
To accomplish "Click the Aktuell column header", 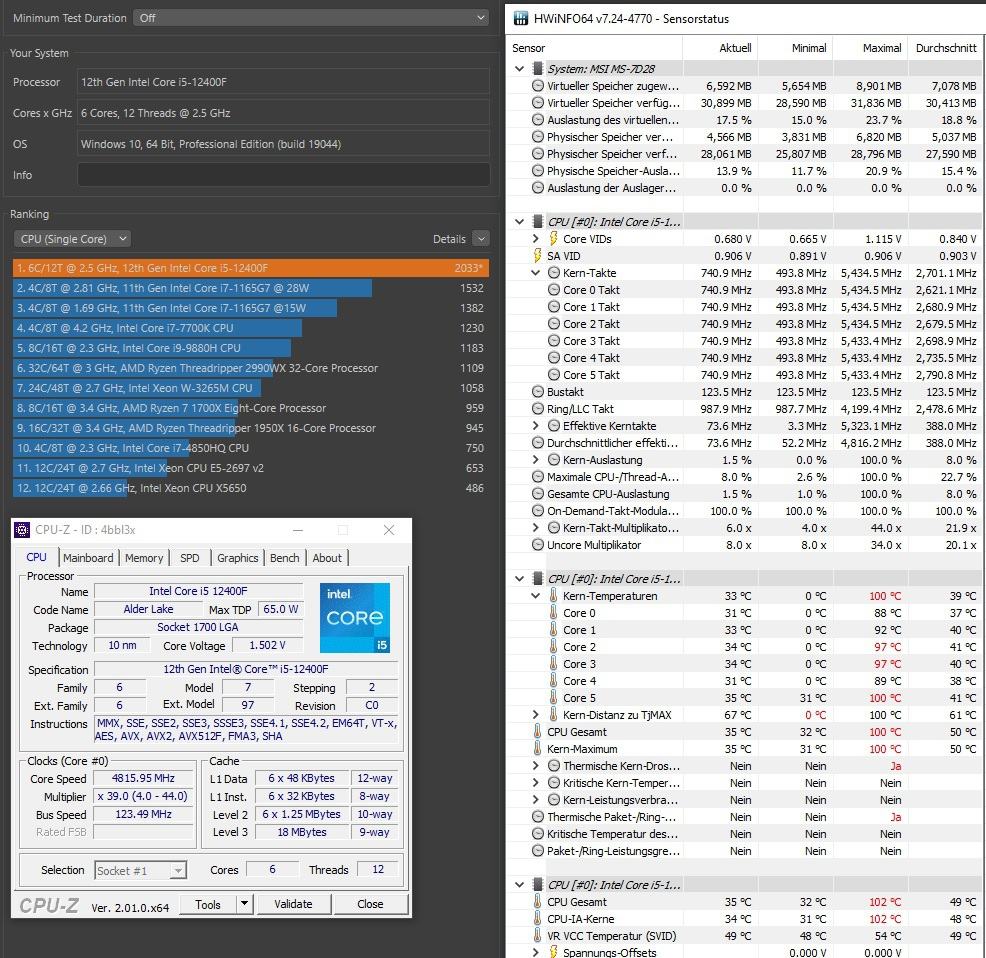I will click(720, 48).
